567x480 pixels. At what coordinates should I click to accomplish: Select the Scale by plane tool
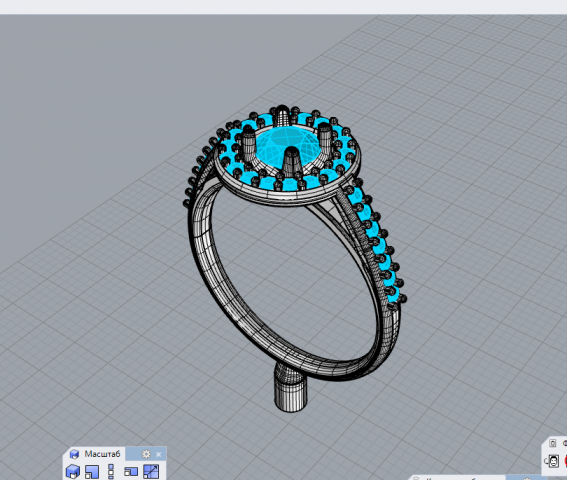(x=131, y=472)
